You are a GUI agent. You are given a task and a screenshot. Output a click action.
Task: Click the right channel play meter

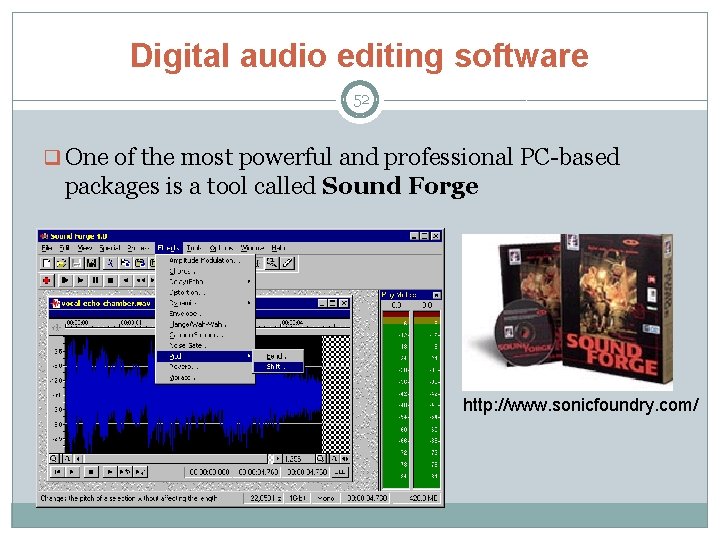pyautogui.click(x=427, y=399)
